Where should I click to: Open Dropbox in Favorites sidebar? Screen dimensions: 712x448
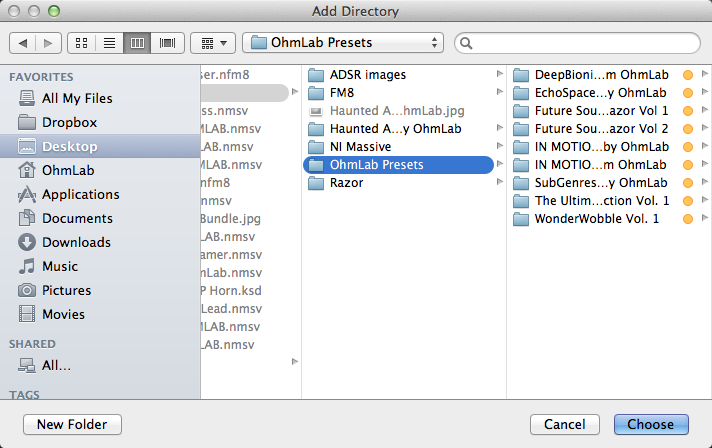[x=100, y=122]
